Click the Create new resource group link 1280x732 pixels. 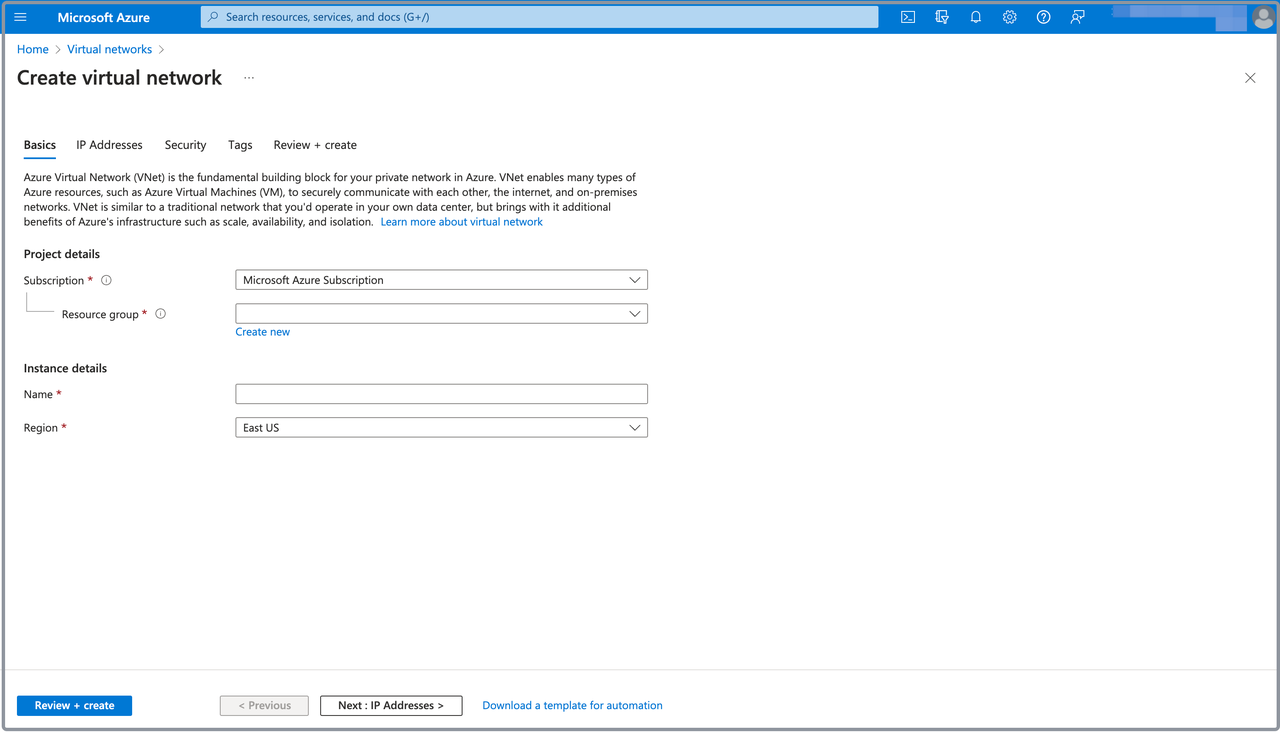click(262, 332)
